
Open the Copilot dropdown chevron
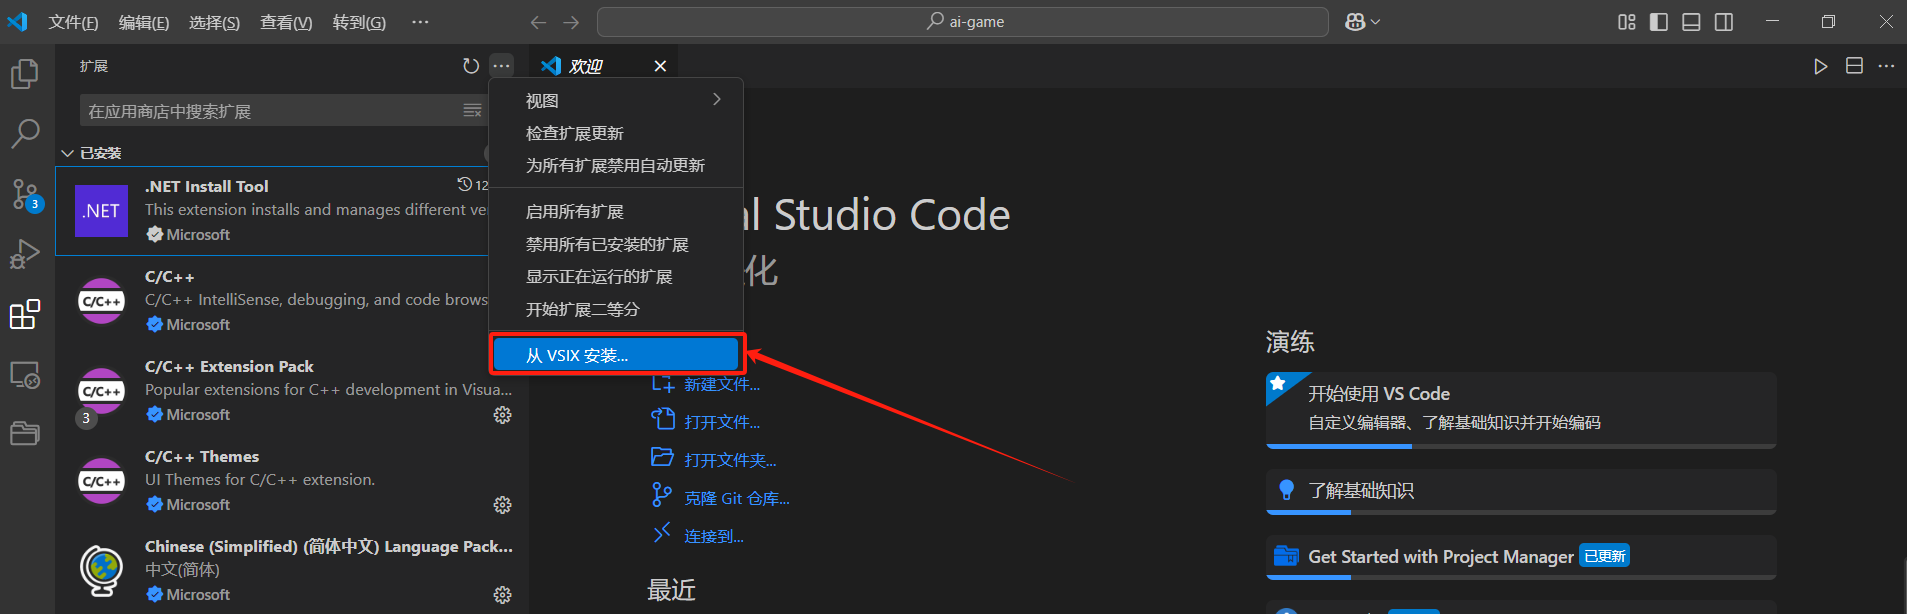pyautogui.click(x=1376, y=22)
